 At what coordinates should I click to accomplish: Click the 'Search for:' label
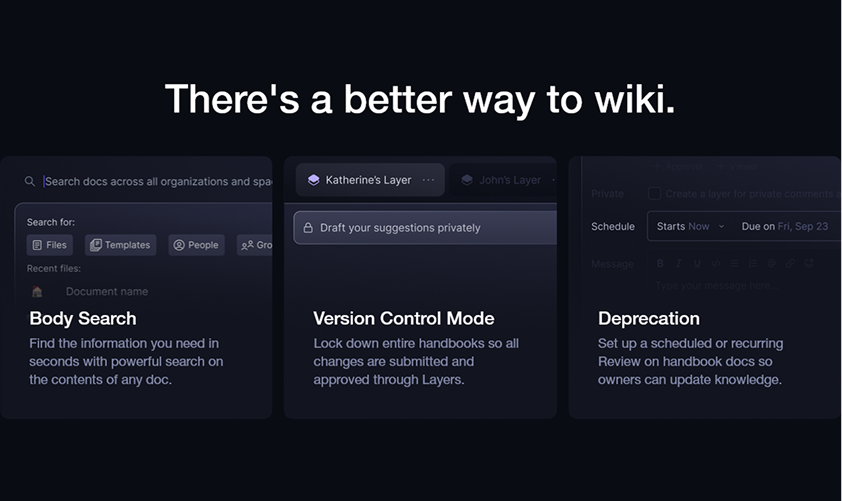tap(51, 222)
